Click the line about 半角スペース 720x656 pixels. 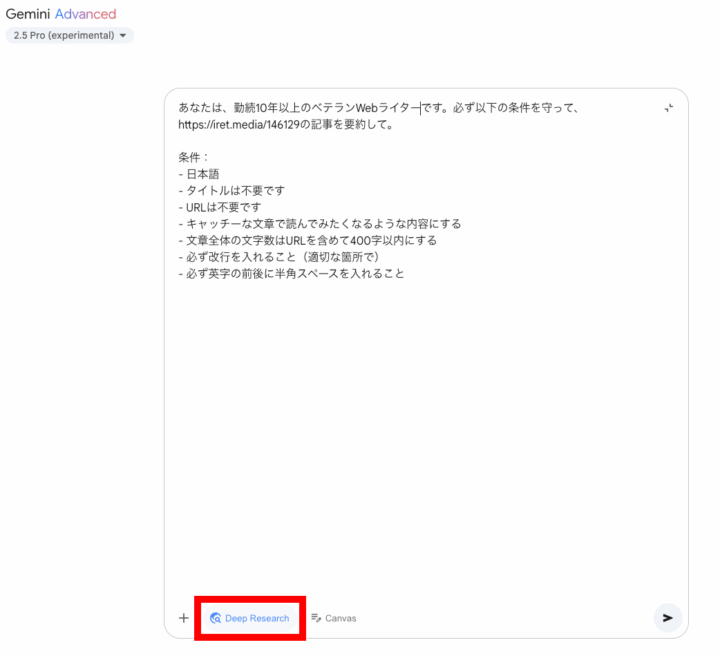point(291,273)
